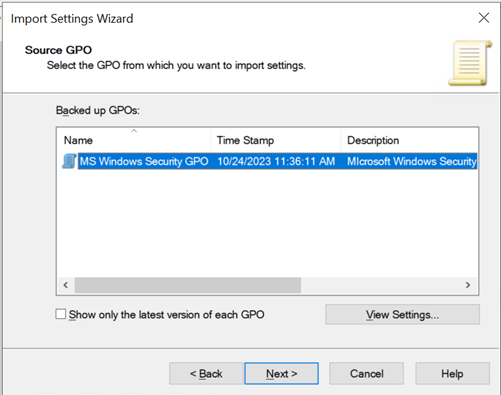501x395 pixels.
Task: Go back using < Back button
Action: (206, 374)
